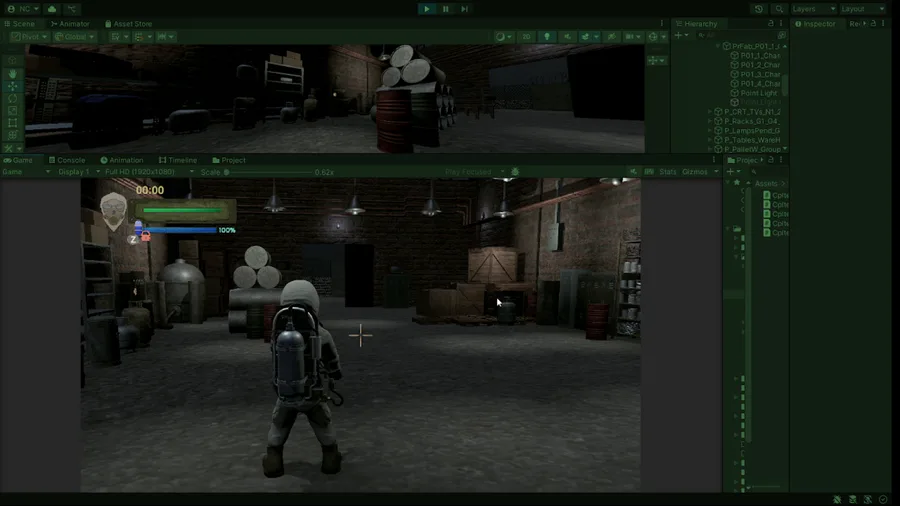Toggle hidden objects visibility in Scene
Viewport: 900px width, 506px height.
coord(612,37)
